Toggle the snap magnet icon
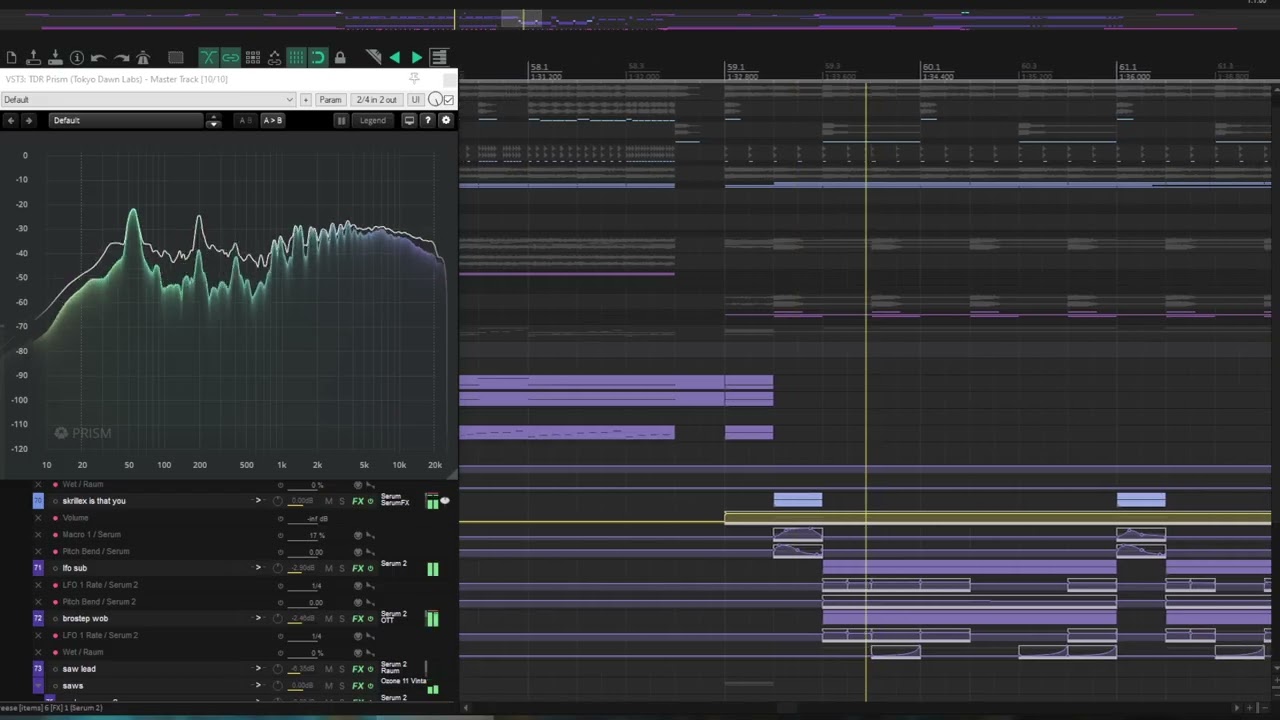1280x720 pixels. (x=318, y=58)
